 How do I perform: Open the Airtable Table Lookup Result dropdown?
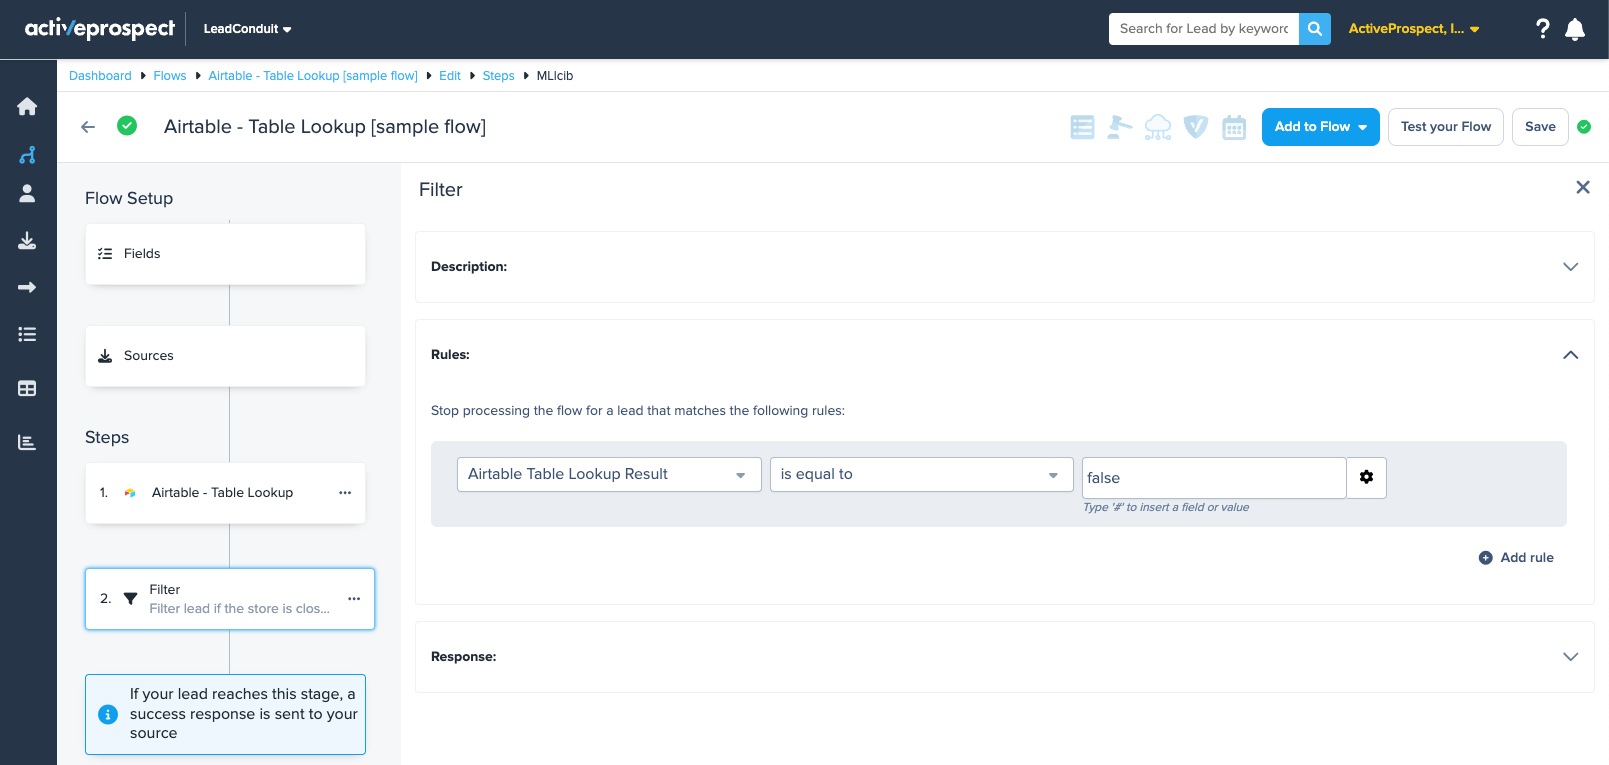tap(608, 474)
